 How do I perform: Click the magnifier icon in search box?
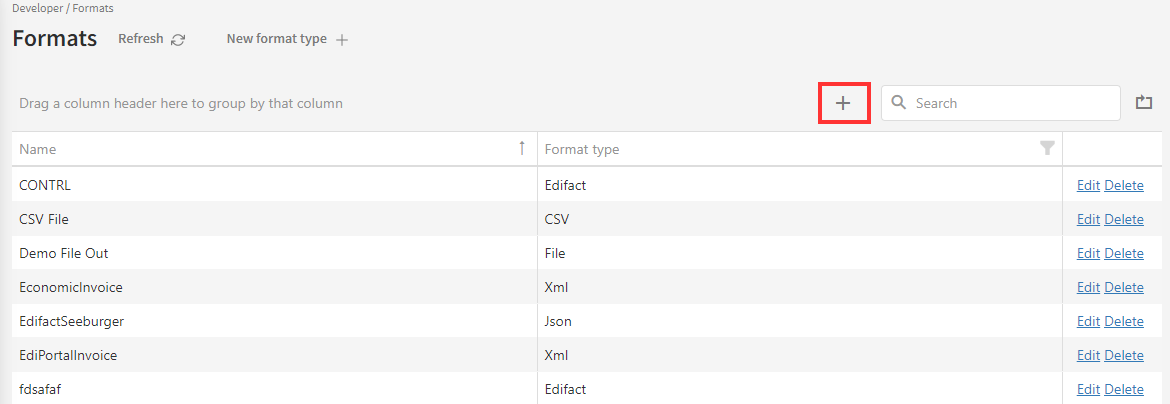[x=899, y=103]
